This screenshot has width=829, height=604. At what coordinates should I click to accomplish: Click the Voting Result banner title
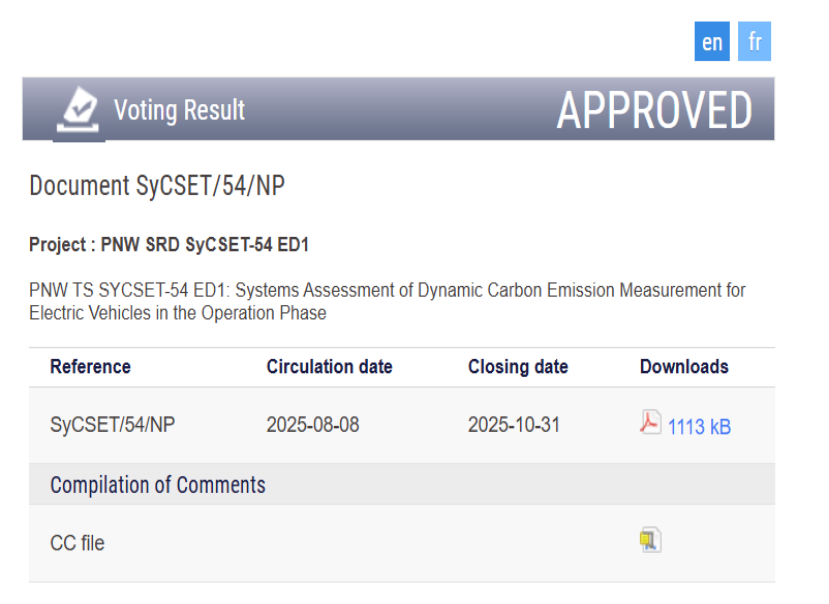tap(179, 110)
